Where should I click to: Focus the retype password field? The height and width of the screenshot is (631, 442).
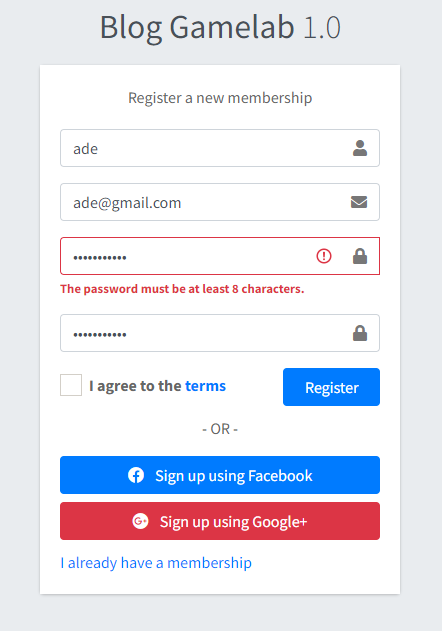[x=220, y=333]
